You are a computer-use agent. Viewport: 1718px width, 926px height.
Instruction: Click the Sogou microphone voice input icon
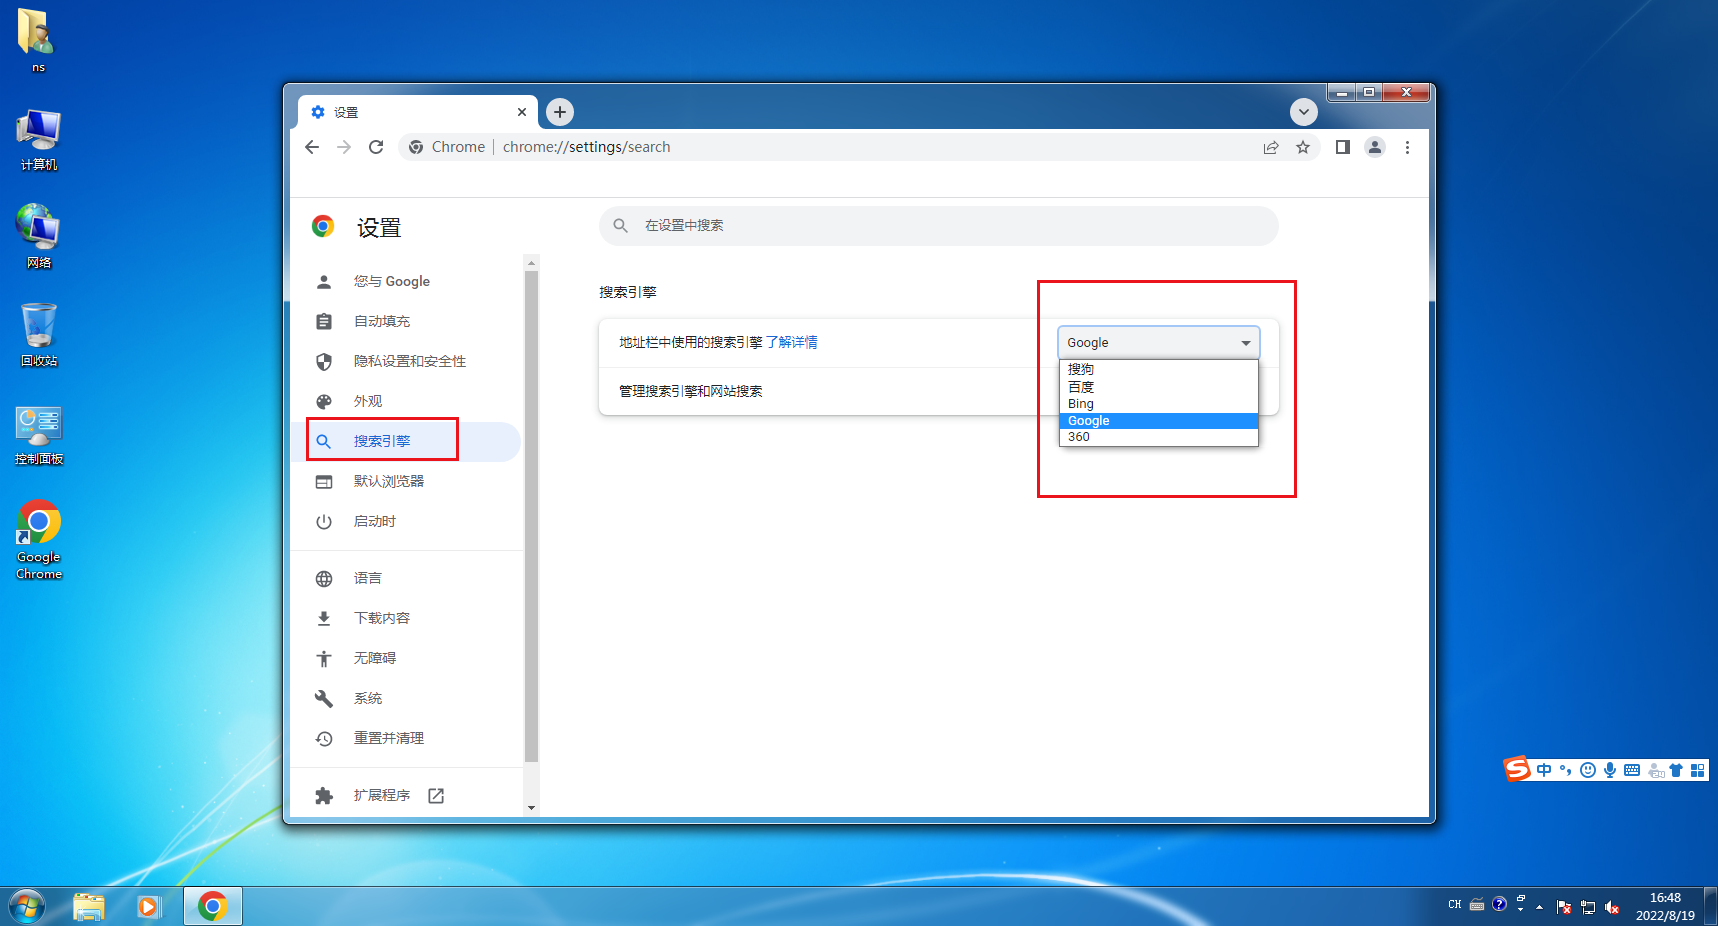point(1610,770)
